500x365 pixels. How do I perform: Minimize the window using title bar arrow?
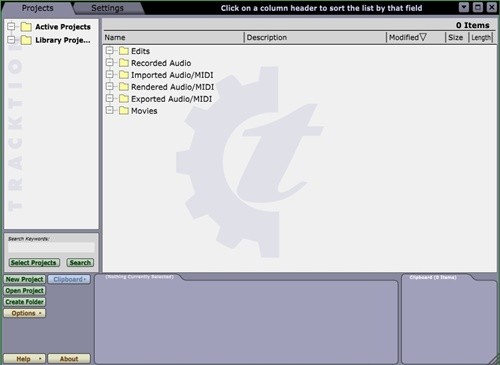pos(464,7)
